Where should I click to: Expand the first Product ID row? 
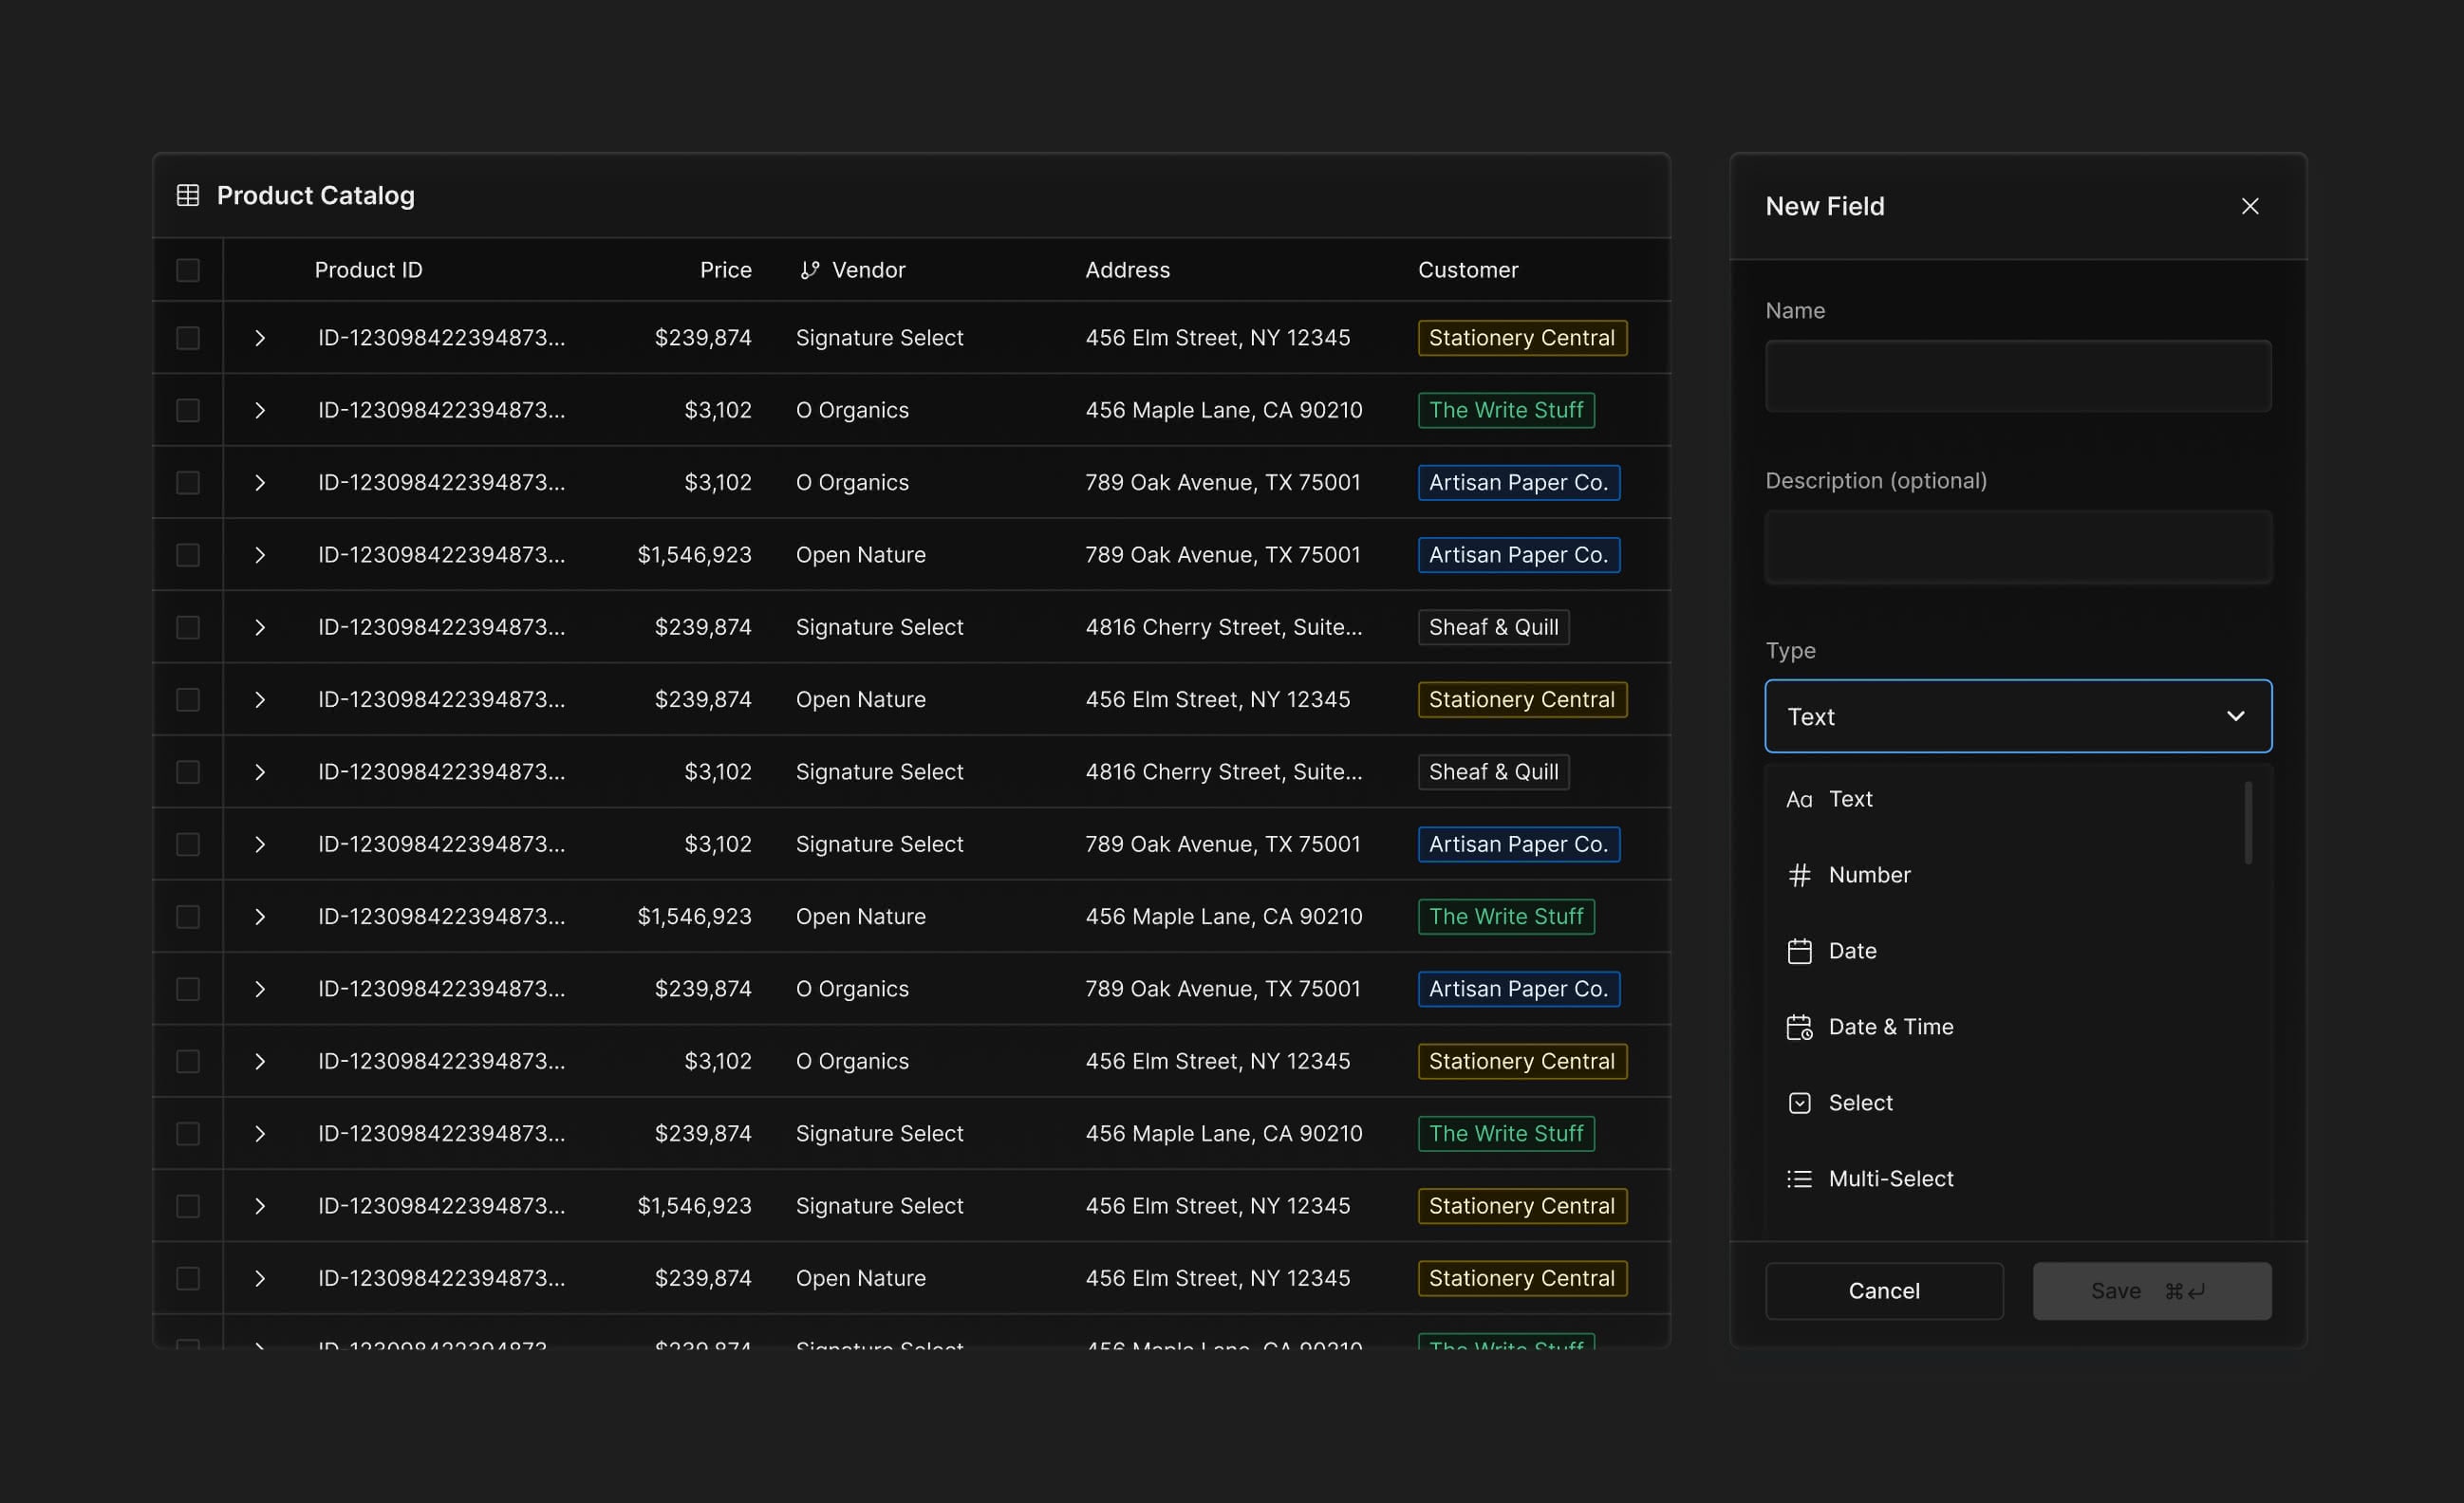coord(260,337)
